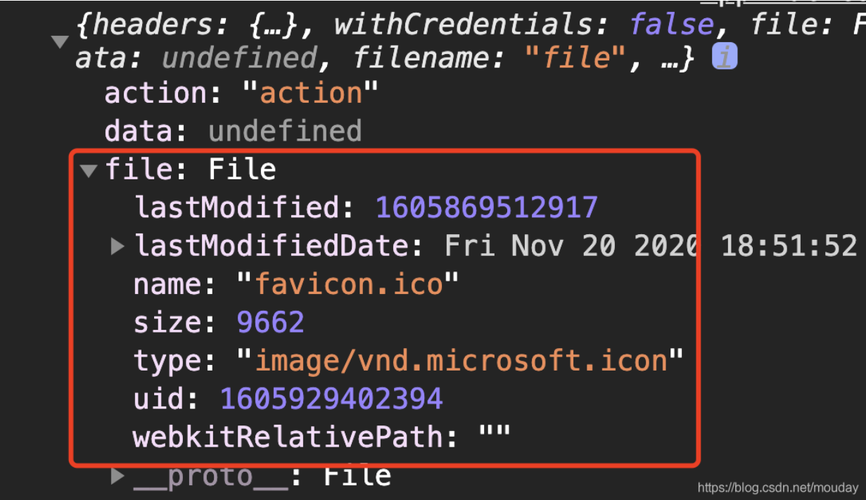Click the filename "file" preview string
This screenshot has height=500, width=866.
coord(575,57)
